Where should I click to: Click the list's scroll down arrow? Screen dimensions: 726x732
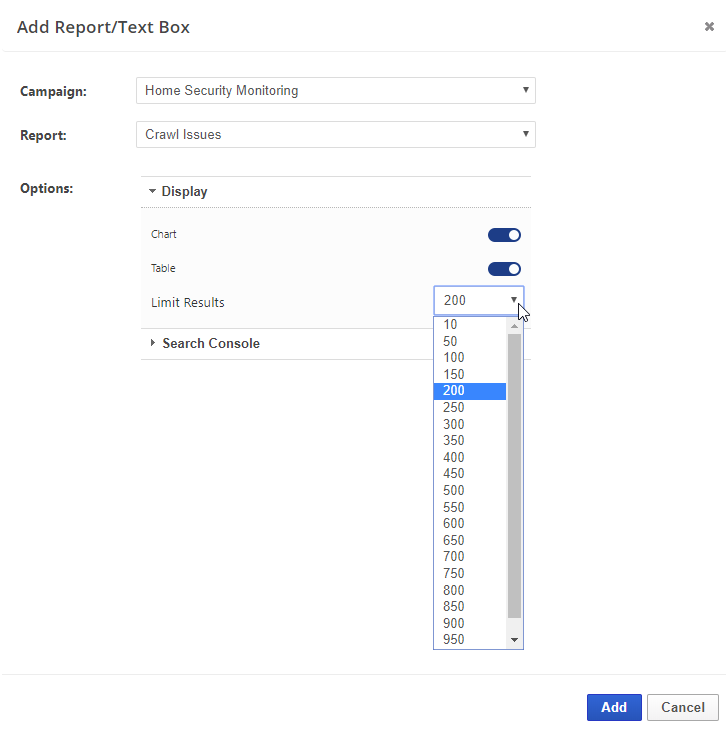pos(515,640)
